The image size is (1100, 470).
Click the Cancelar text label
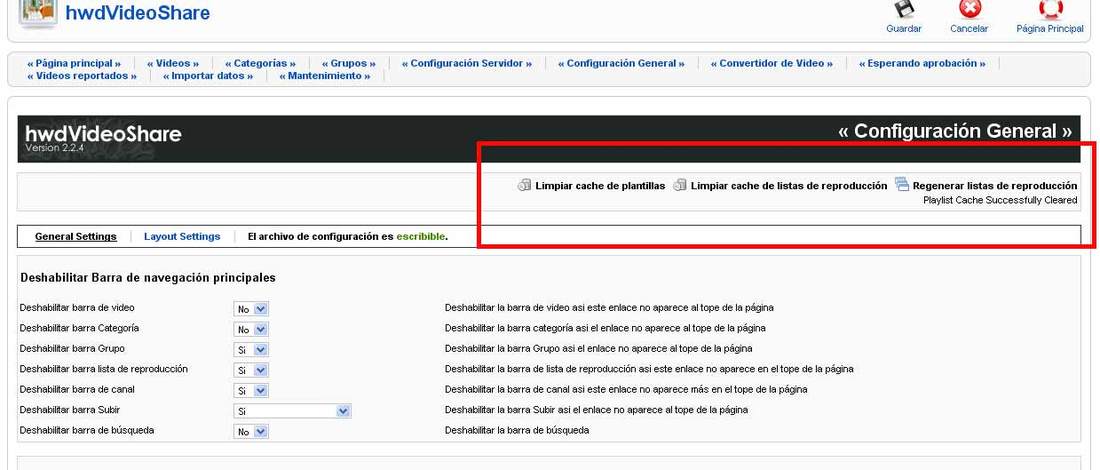point(969,29)
